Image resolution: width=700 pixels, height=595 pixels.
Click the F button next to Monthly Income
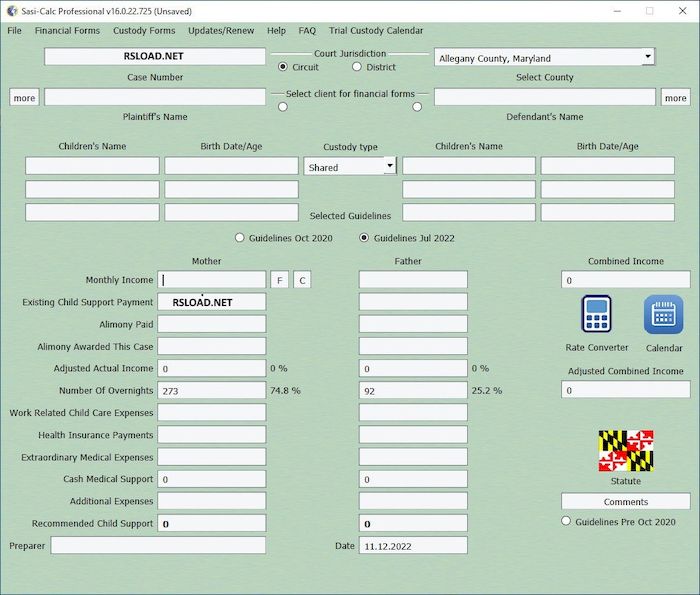(279, 280)
